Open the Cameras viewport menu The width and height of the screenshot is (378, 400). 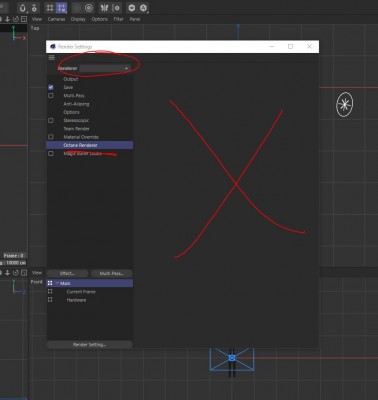coord(56,19)
